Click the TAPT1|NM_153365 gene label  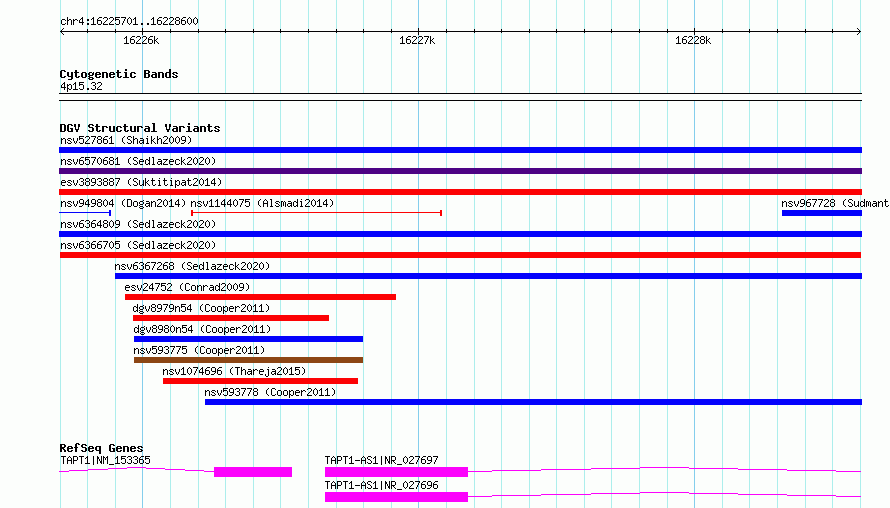coord(105,460)
